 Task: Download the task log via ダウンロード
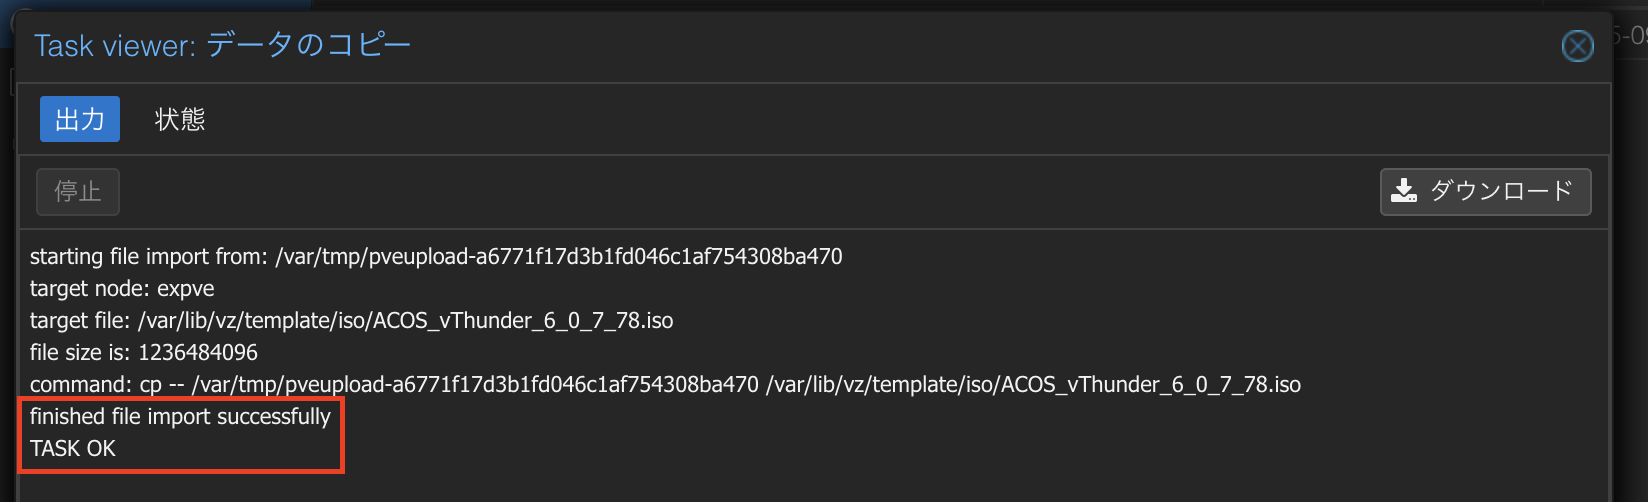1485,191
